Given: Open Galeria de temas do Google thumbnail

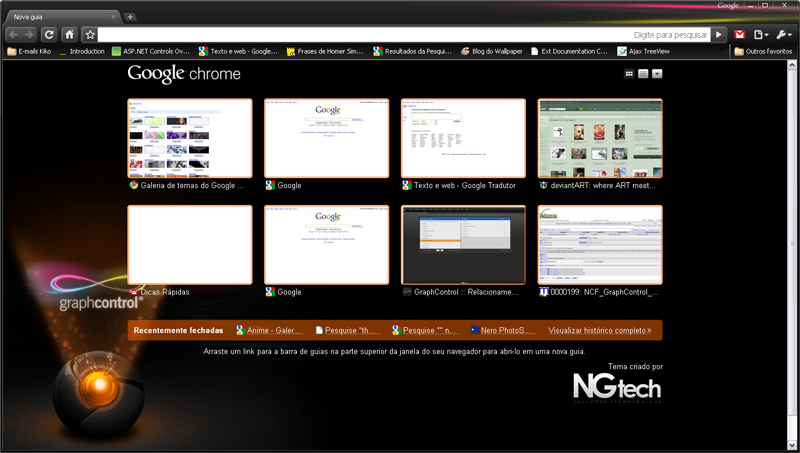Looking at the screenshot, I should [190, 138].
